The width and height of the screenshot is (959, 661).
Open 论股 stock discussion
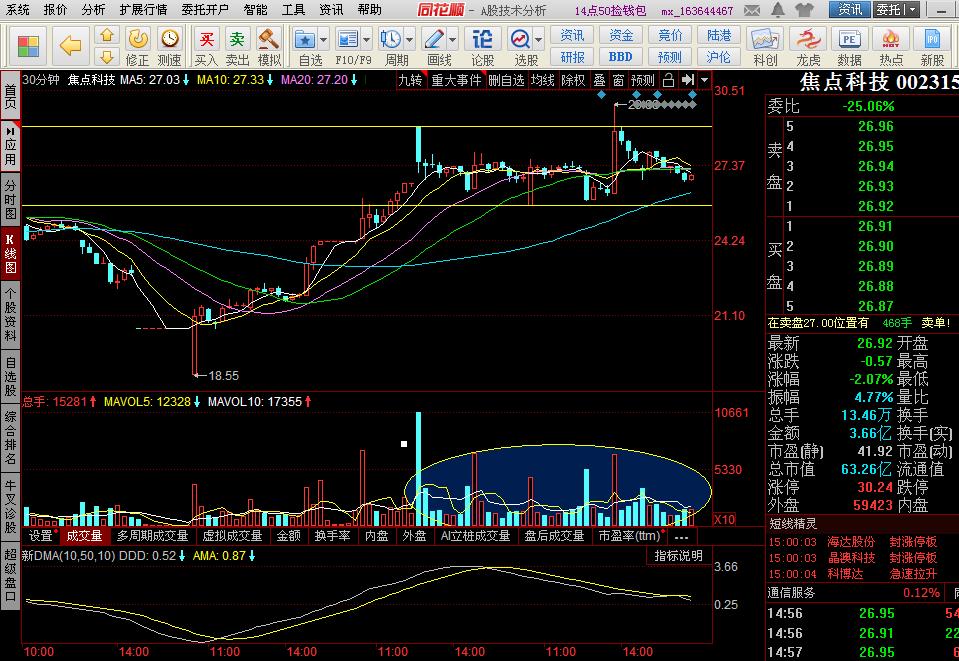click(x=483, y=46)
